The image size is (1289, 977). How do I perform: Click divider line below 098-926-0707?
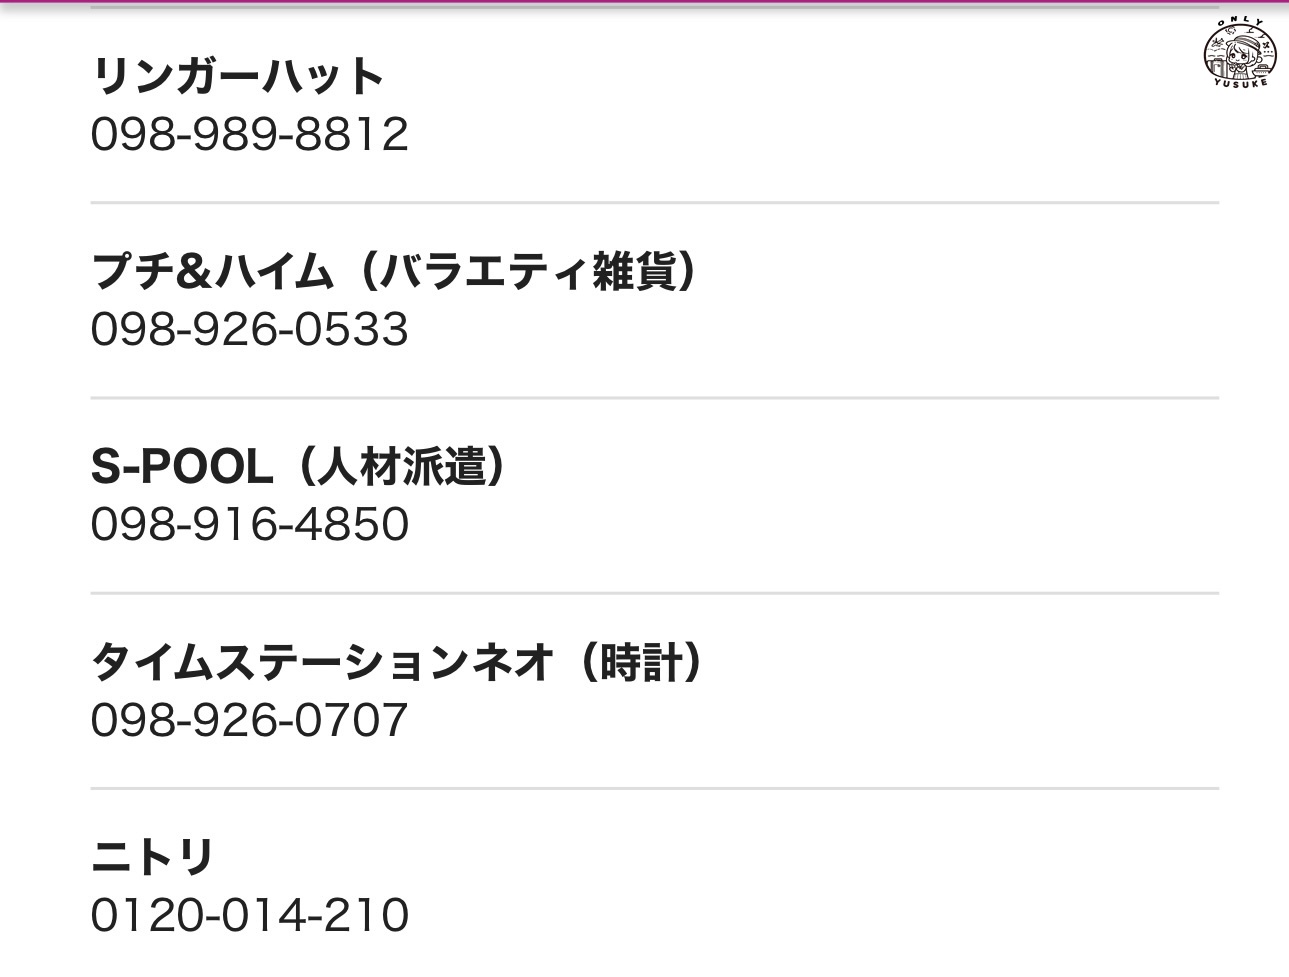pos(654,788)
